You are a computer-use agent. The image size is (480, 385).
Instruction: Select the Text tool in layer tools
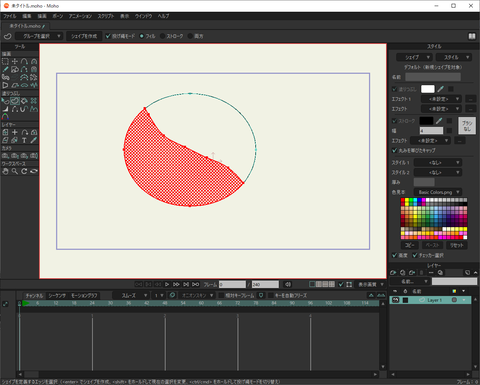(24, 140)
